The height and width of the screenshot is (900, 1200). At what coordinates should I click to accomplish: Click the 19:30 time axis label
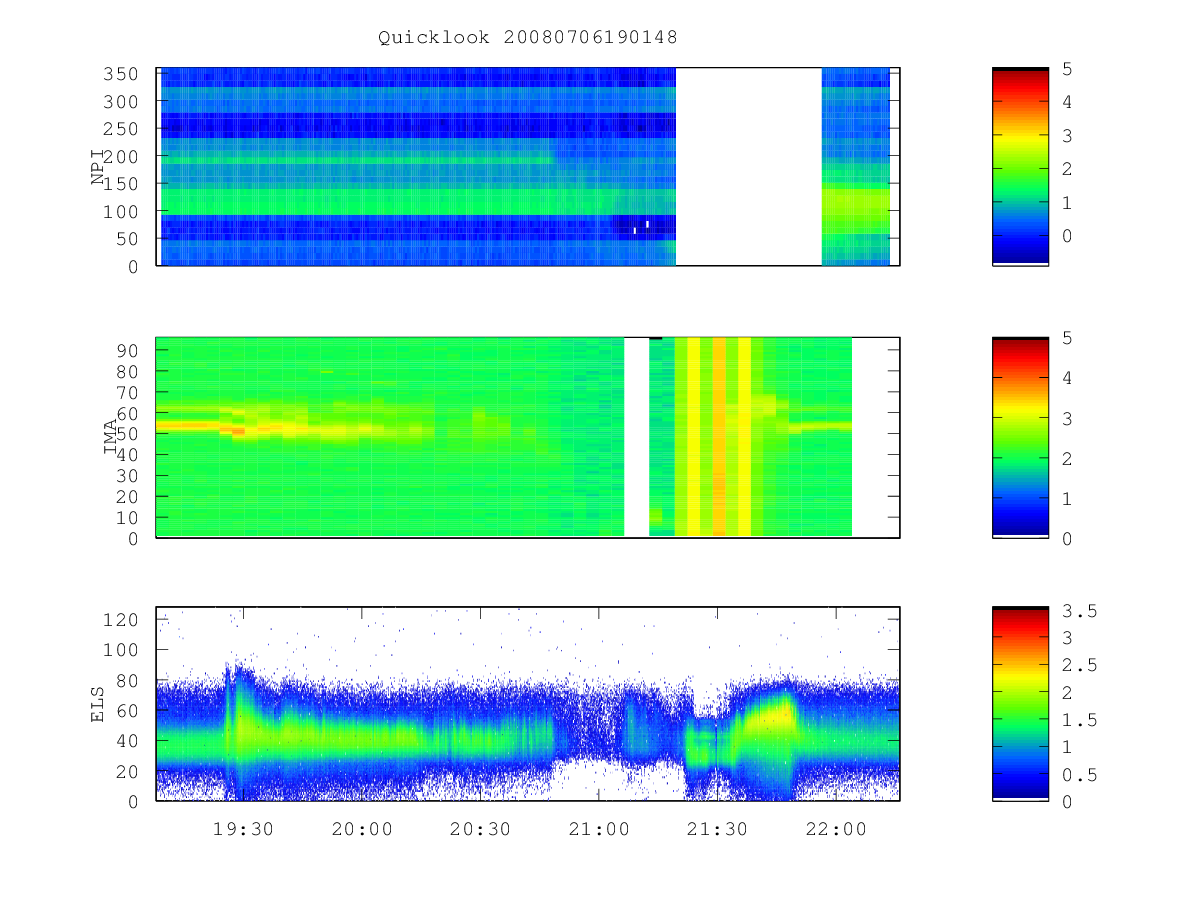[x=243, y=830]
